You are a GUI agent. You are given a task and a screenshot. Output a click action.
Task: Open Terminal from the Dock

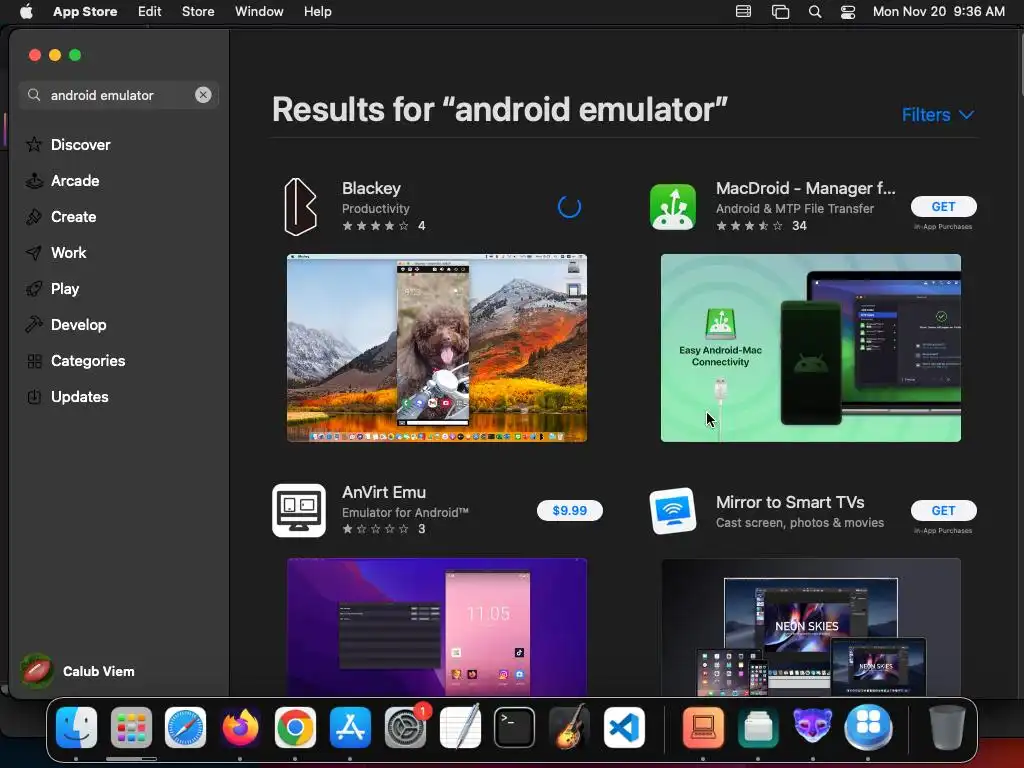pyautogui.click(x=515, y=728)
